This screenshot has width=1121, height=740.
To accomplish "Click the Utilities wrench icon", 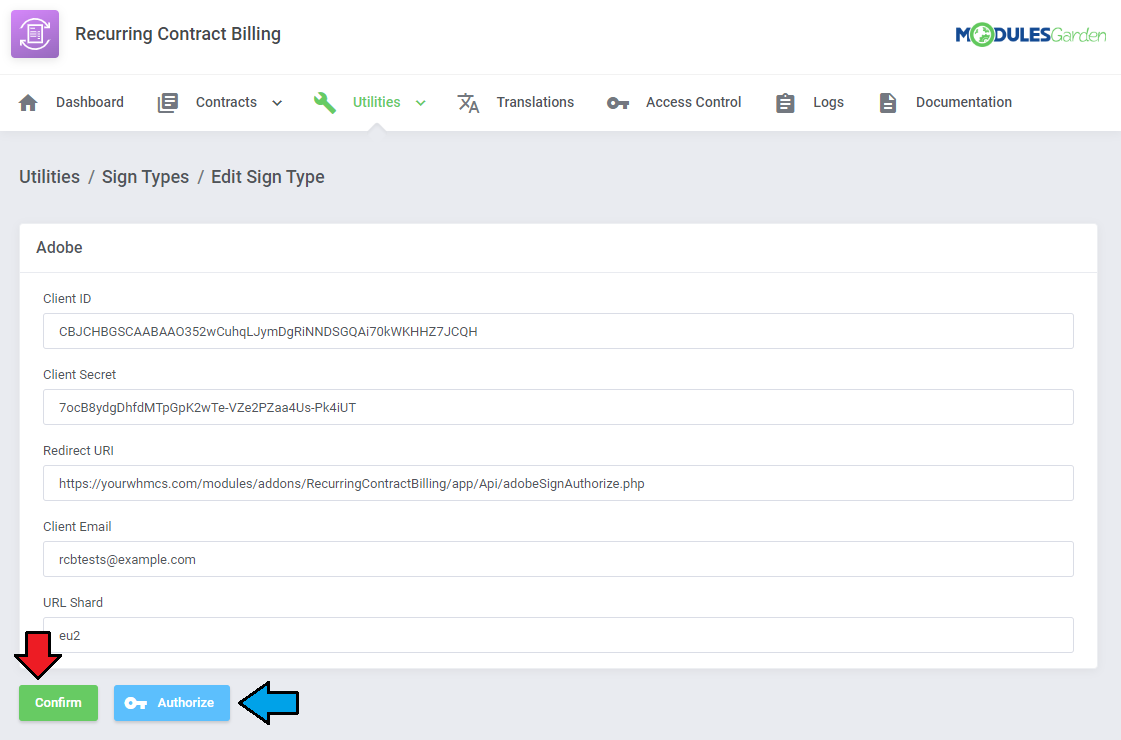I will click(325, 103).
